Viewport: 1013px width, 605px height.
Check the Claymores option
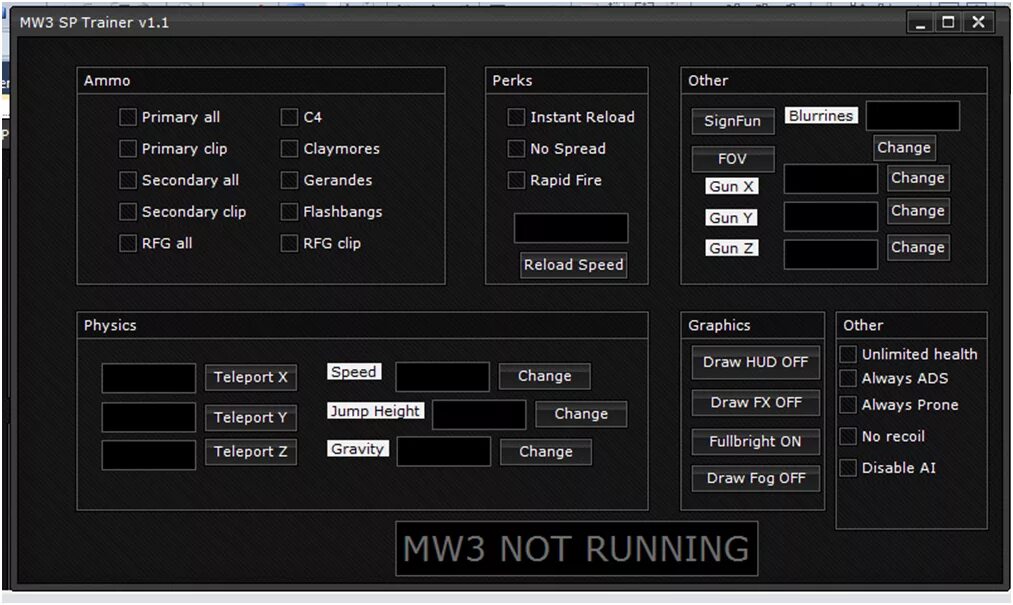pyautogui.click(x=289, y=149)
